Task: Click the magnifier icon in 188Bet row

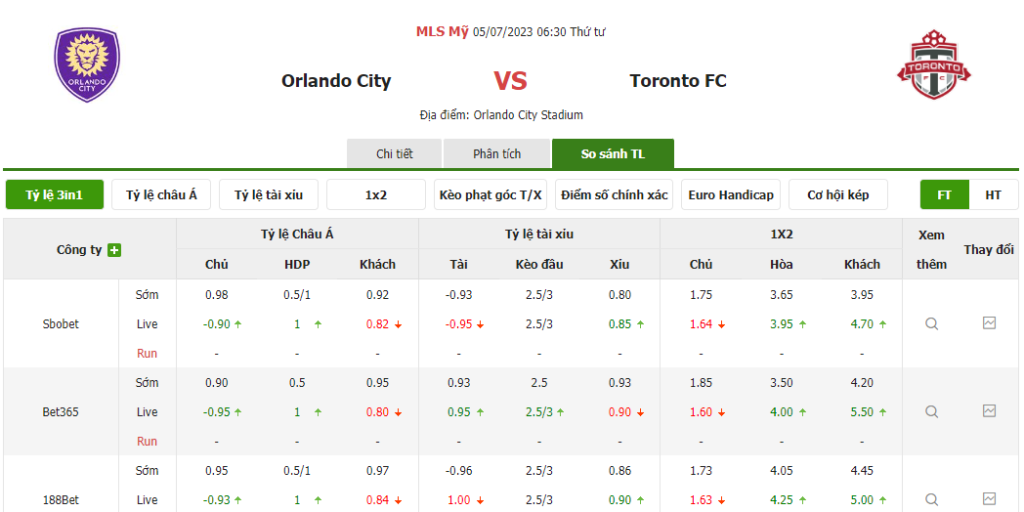Action: coord(932,500)
